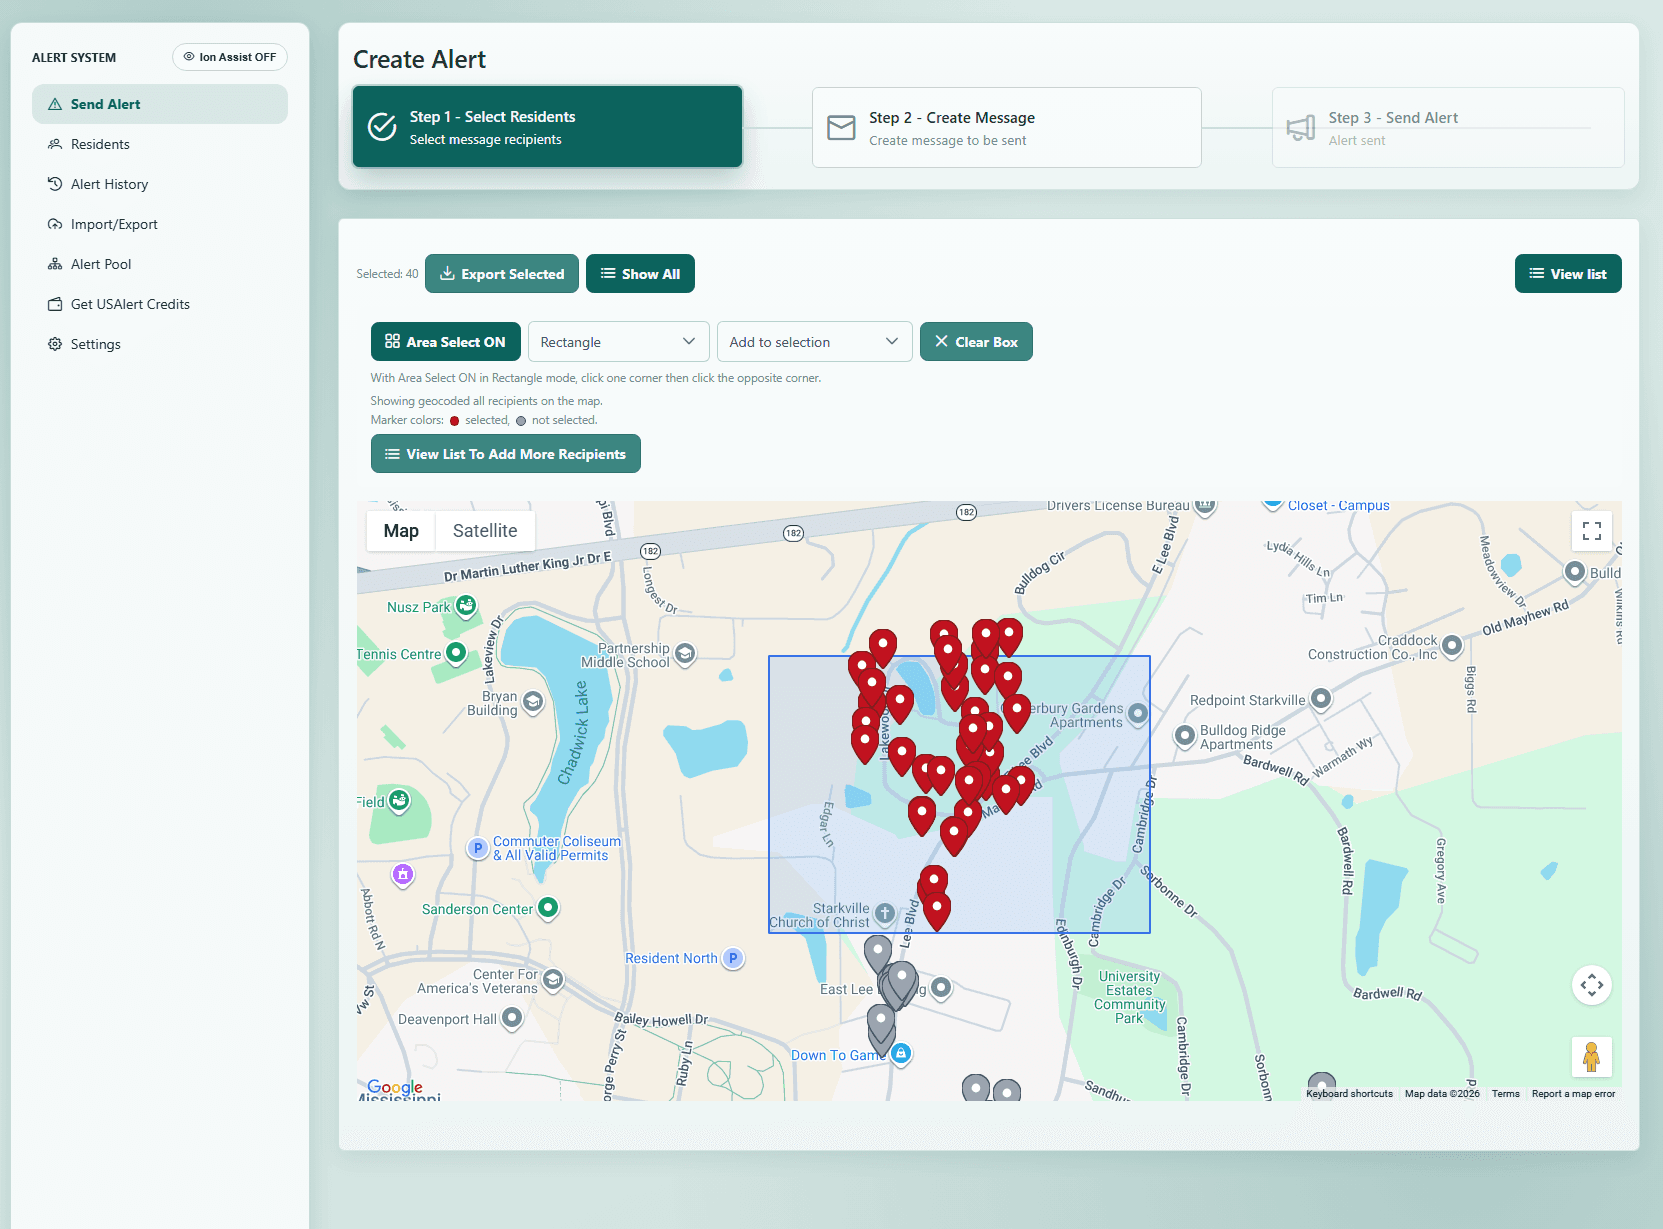Turn off Area Select ON toggle

(445, 342)
